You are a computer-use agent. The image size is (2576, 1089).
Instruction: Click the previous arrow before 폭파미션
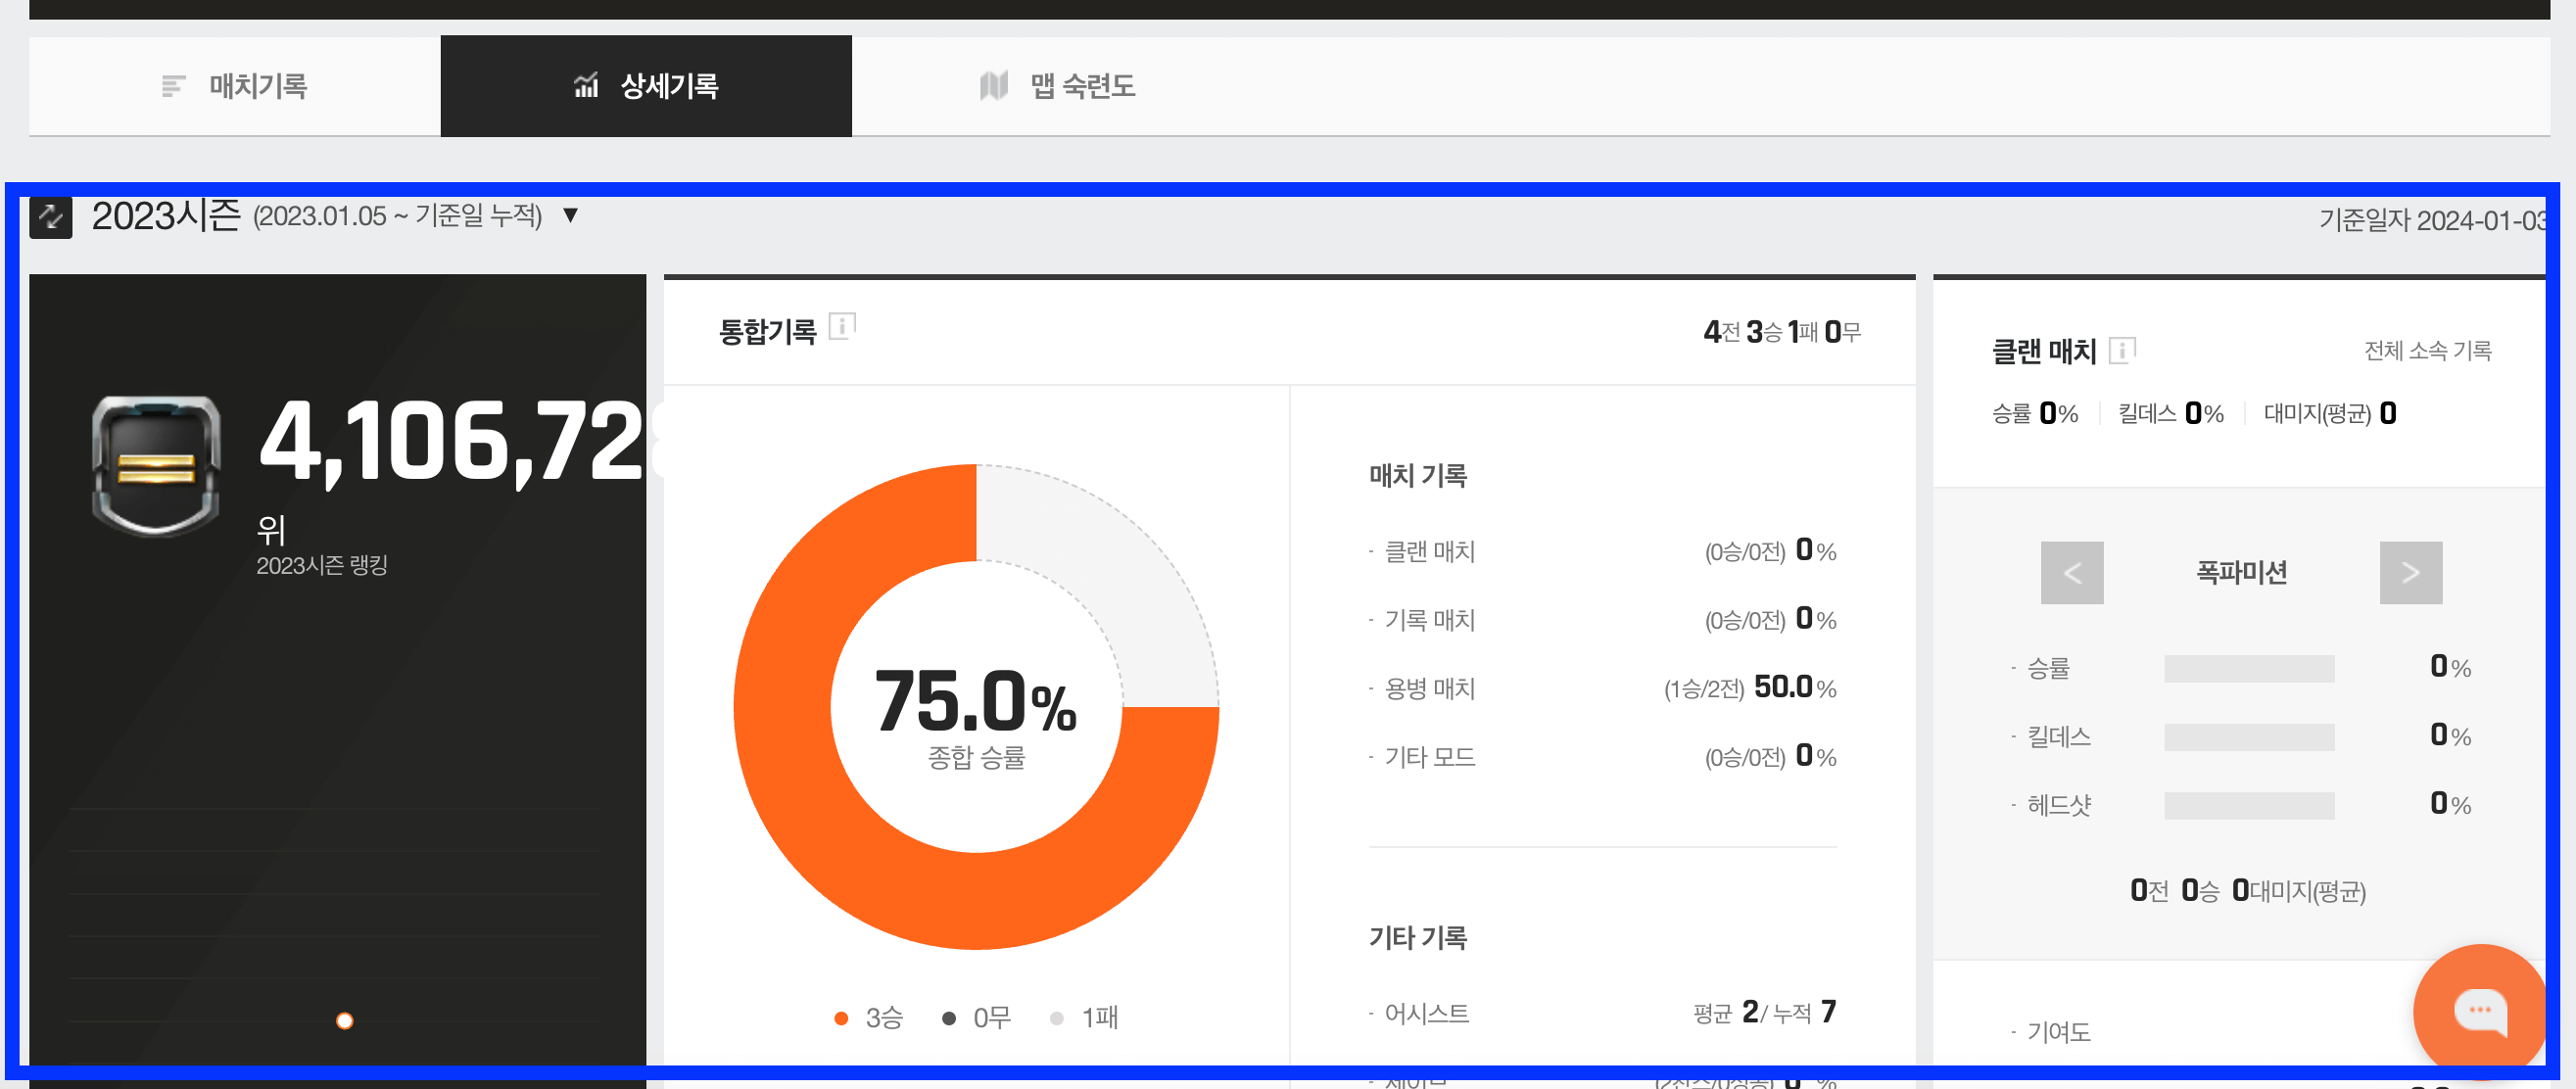(x=2072, y=572)
